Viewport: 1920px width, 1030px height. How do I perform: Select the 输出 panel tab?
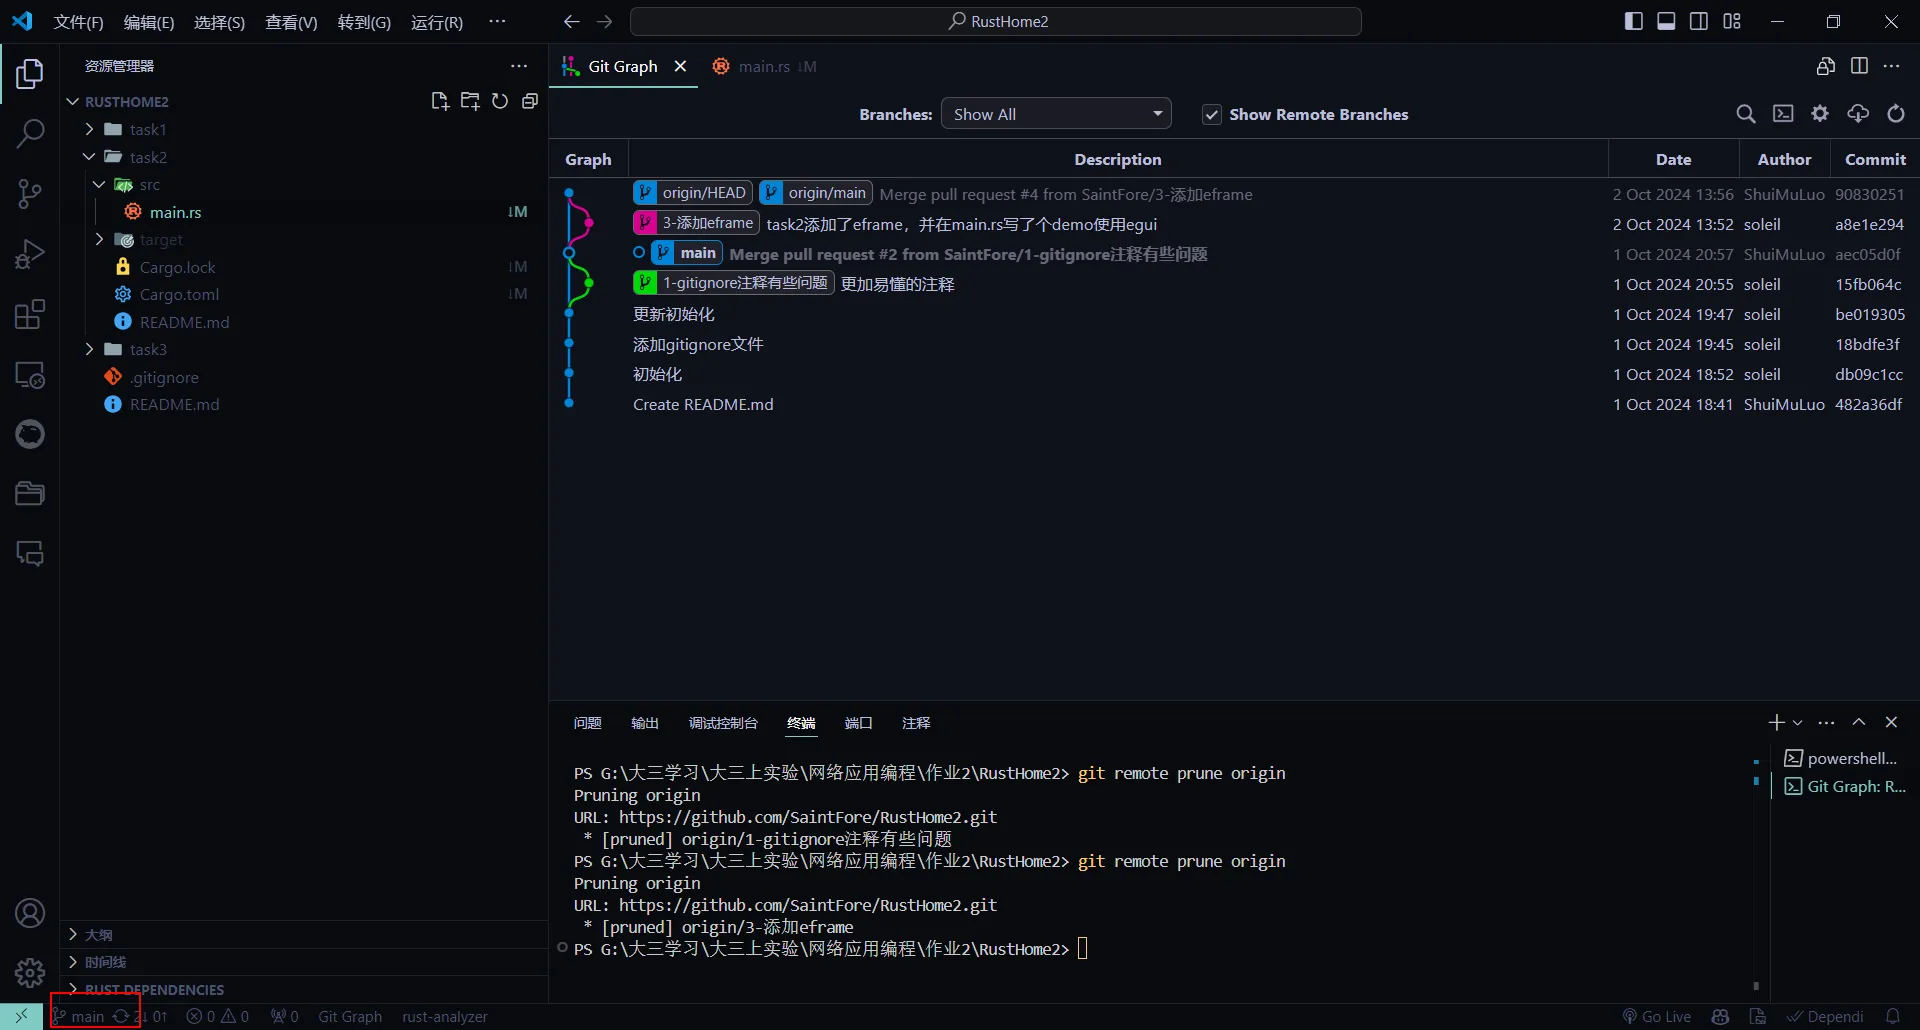coord(644,723)
